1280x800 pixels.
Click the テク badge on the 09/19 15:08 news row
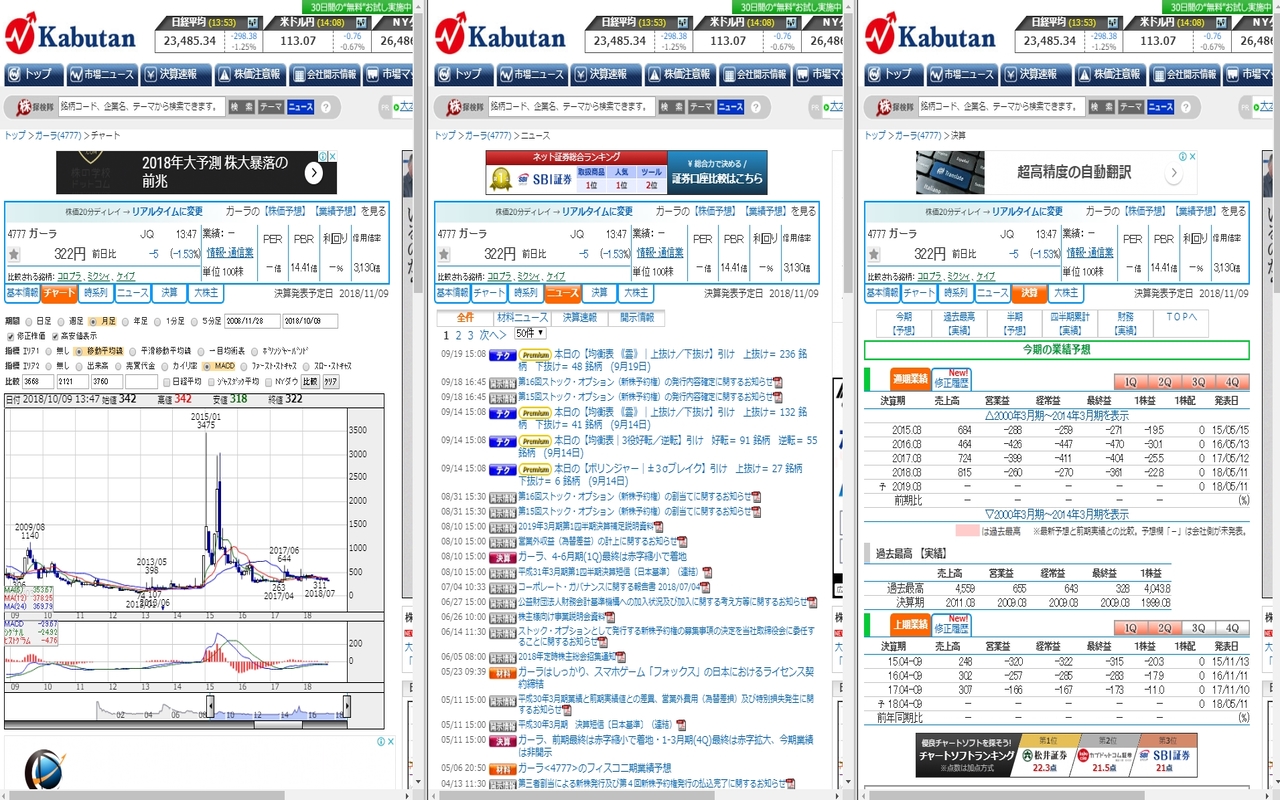[502, 354]
